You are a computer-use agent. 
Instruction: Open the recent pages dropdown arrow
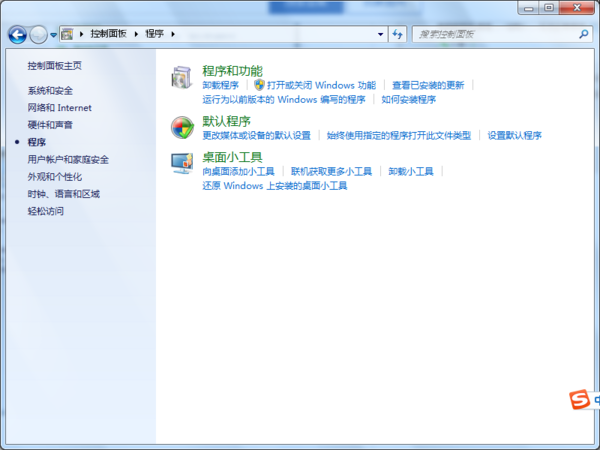(54, 35)
